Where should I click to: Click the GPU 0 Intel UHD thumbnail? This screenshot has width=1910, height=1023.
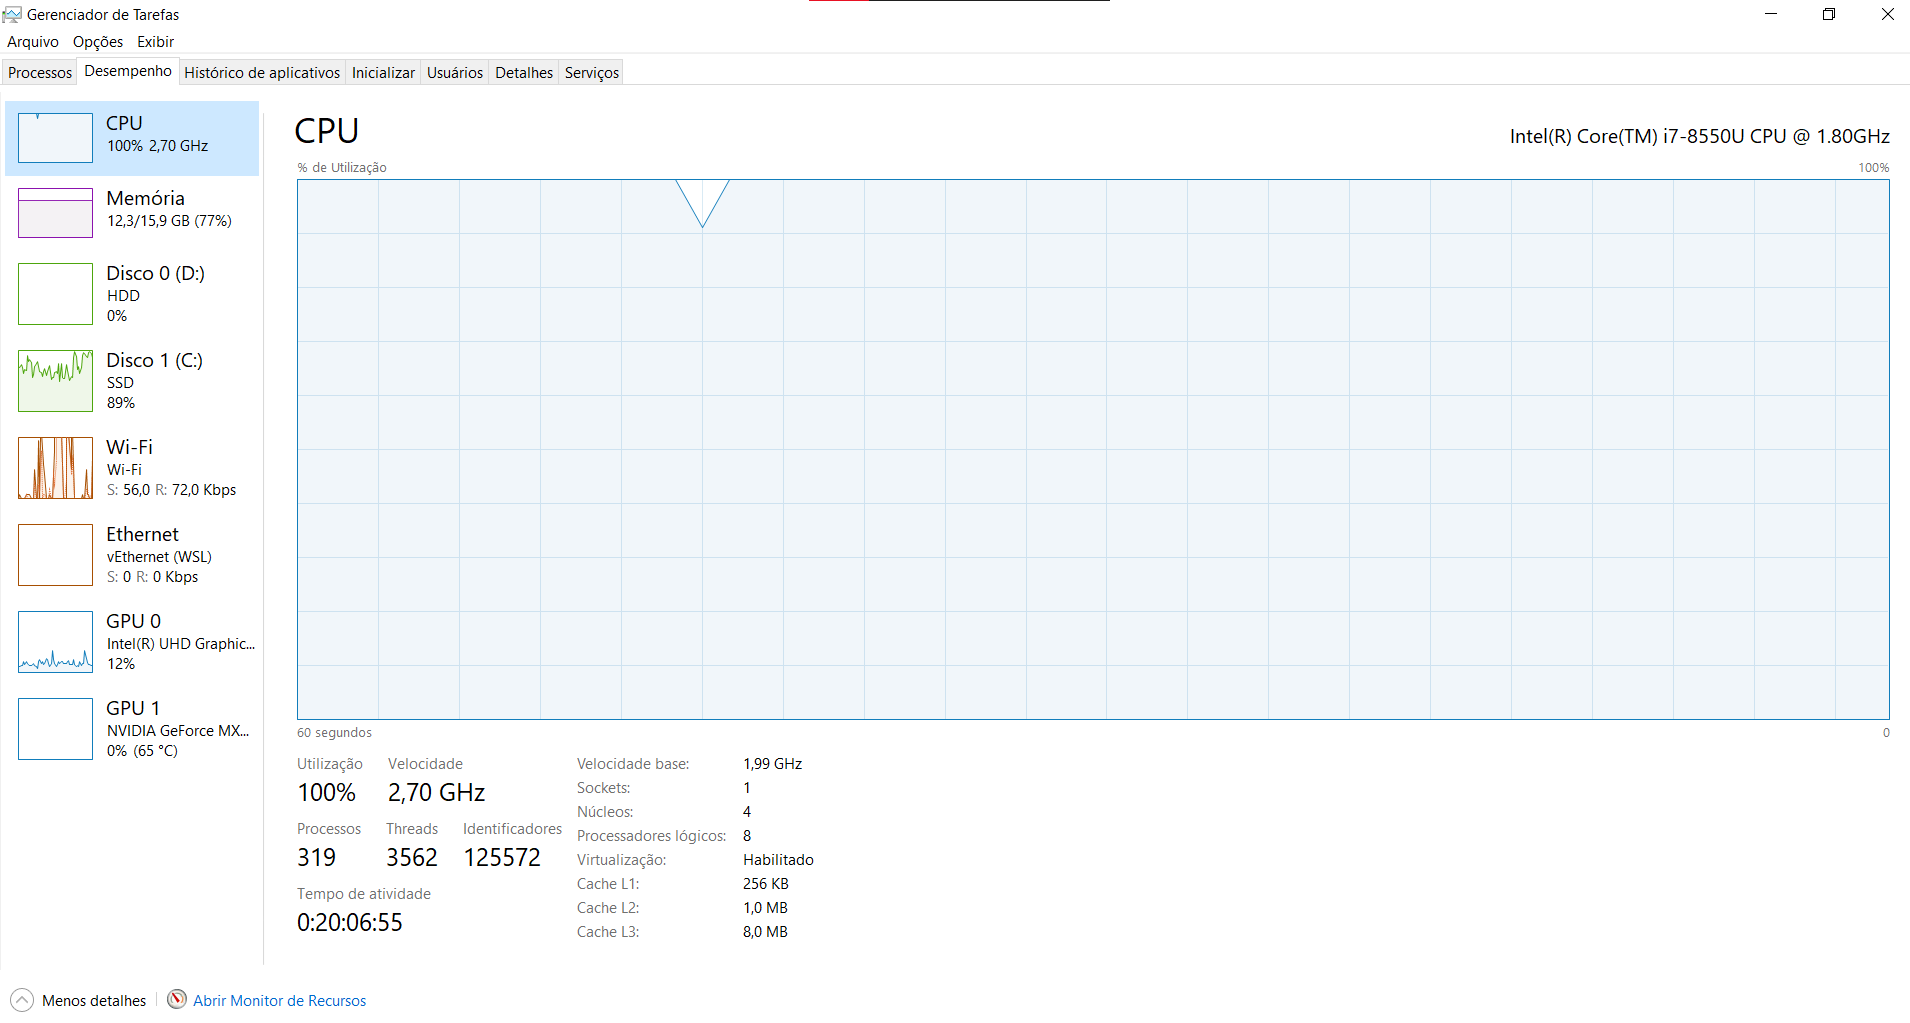point(55,642)
